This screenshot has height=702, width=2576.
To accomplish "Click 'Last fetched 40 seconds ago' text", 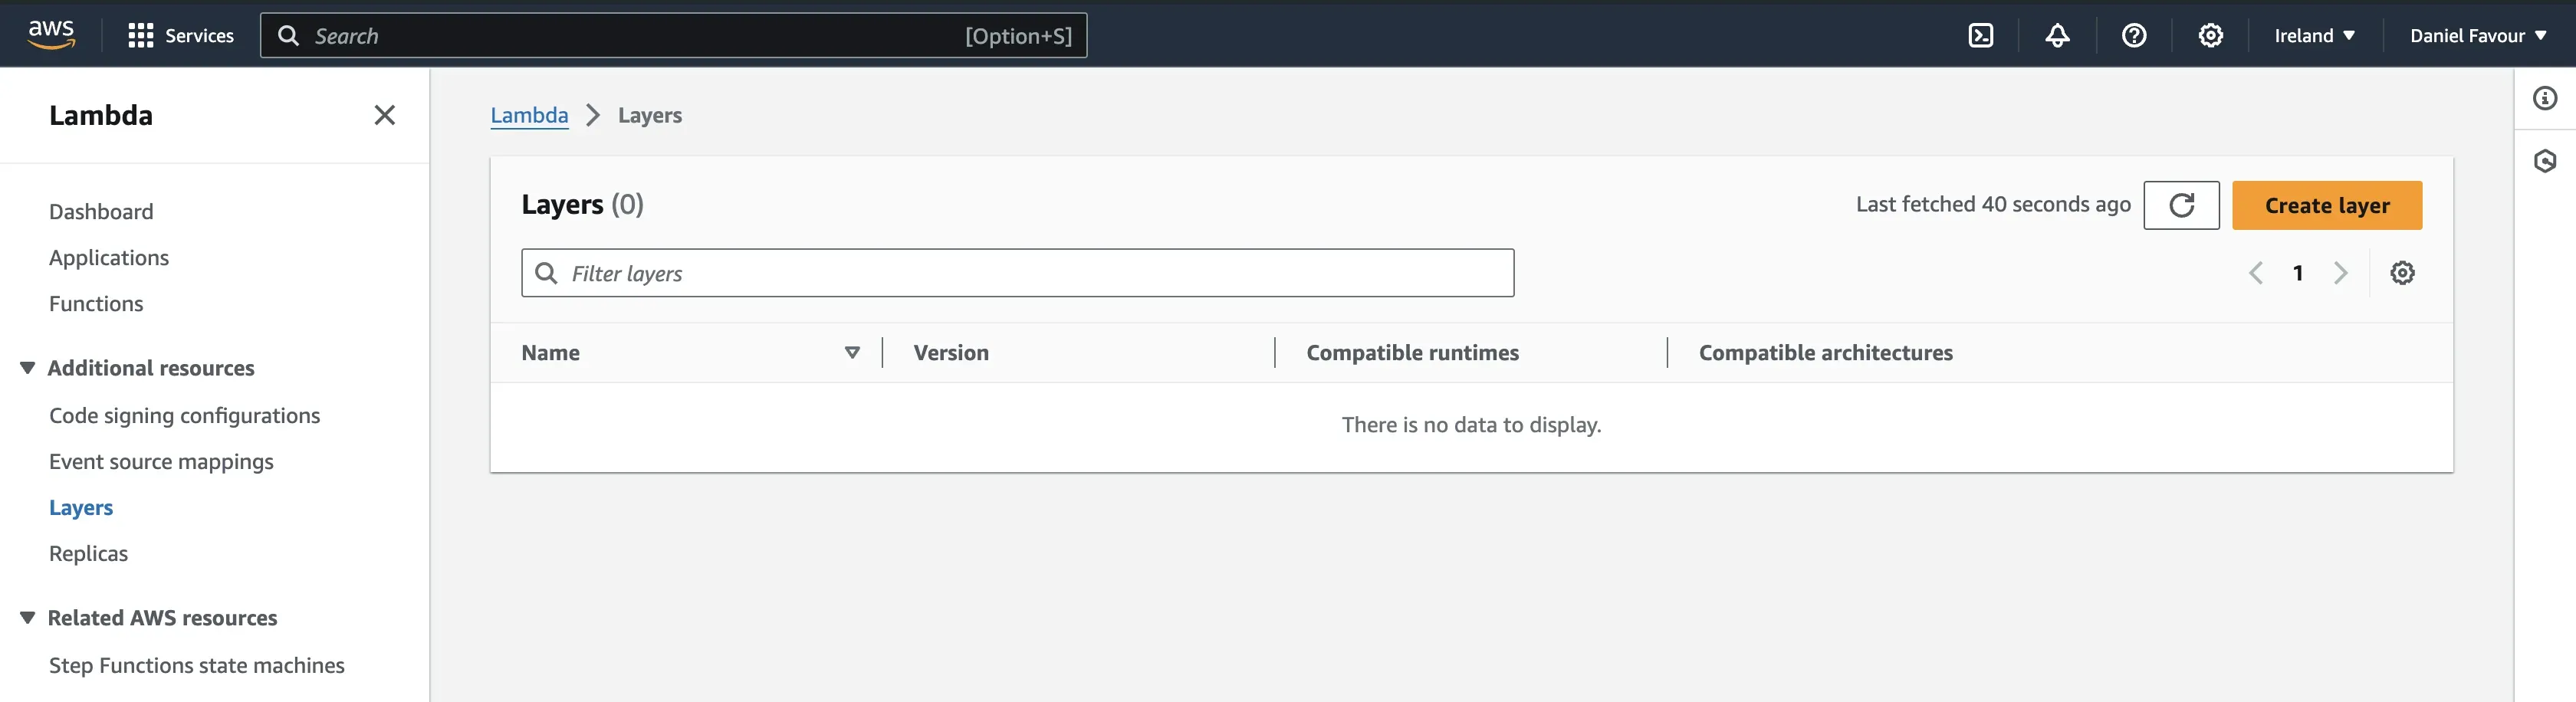I will pos(1993,205).
